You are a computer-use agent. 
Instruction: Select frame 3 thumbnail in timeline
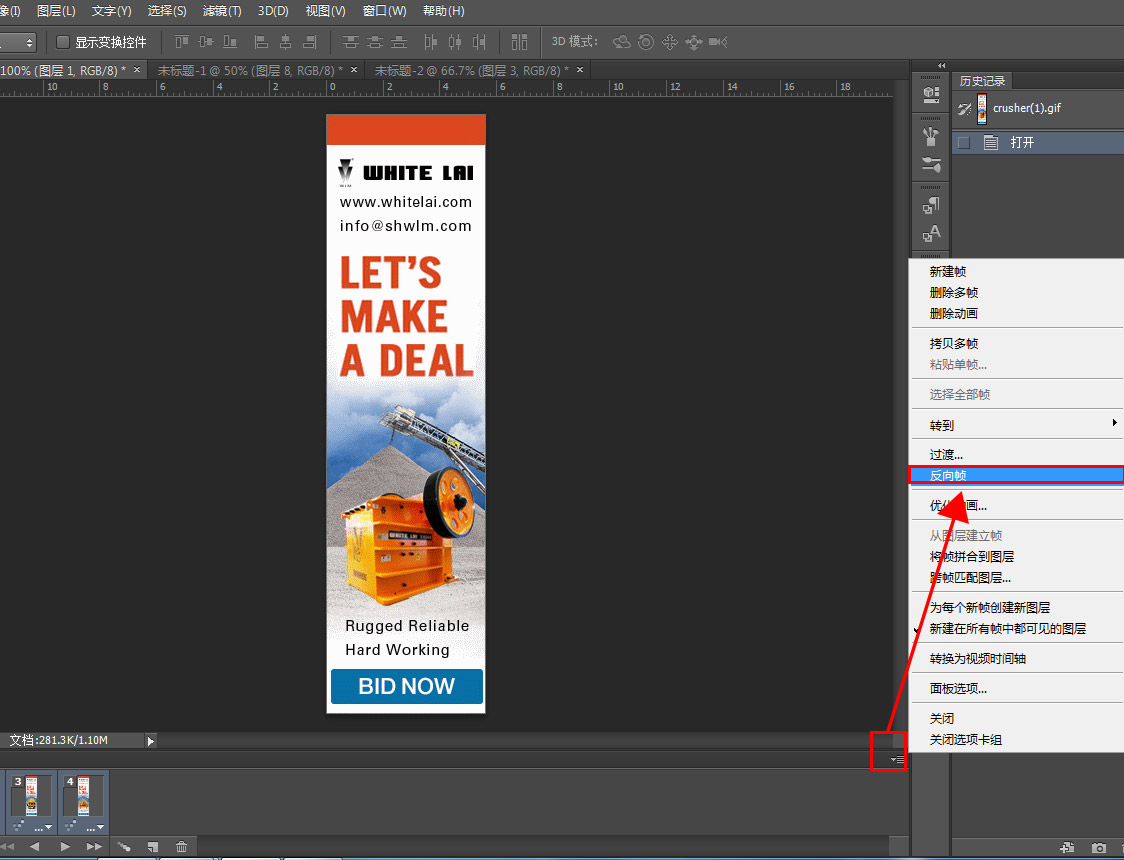(31, 798)
